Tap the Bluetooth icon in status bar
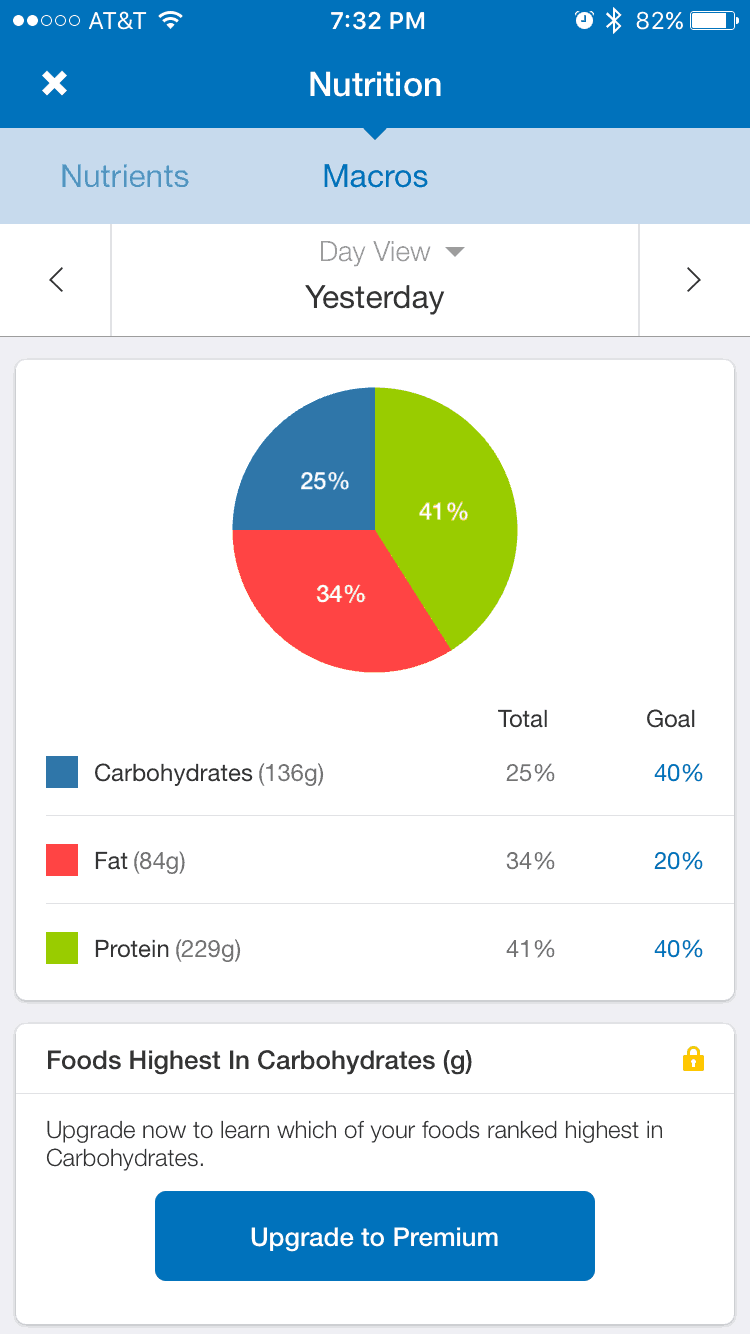Image resolution: width=750 pixels, height=1334 pixels. tap(614, 21)
